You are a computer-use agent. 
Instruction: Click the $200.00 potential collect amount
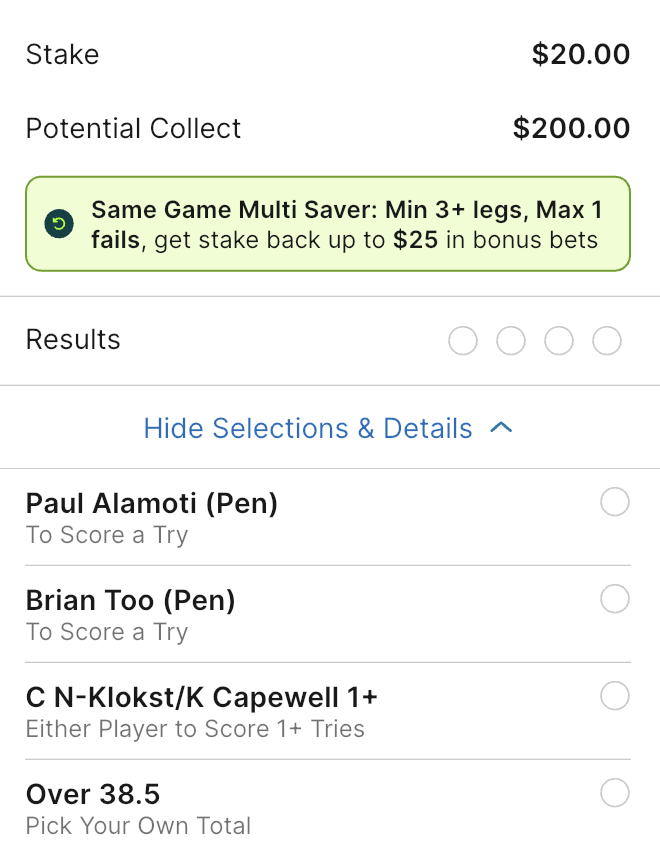point(572,128)
